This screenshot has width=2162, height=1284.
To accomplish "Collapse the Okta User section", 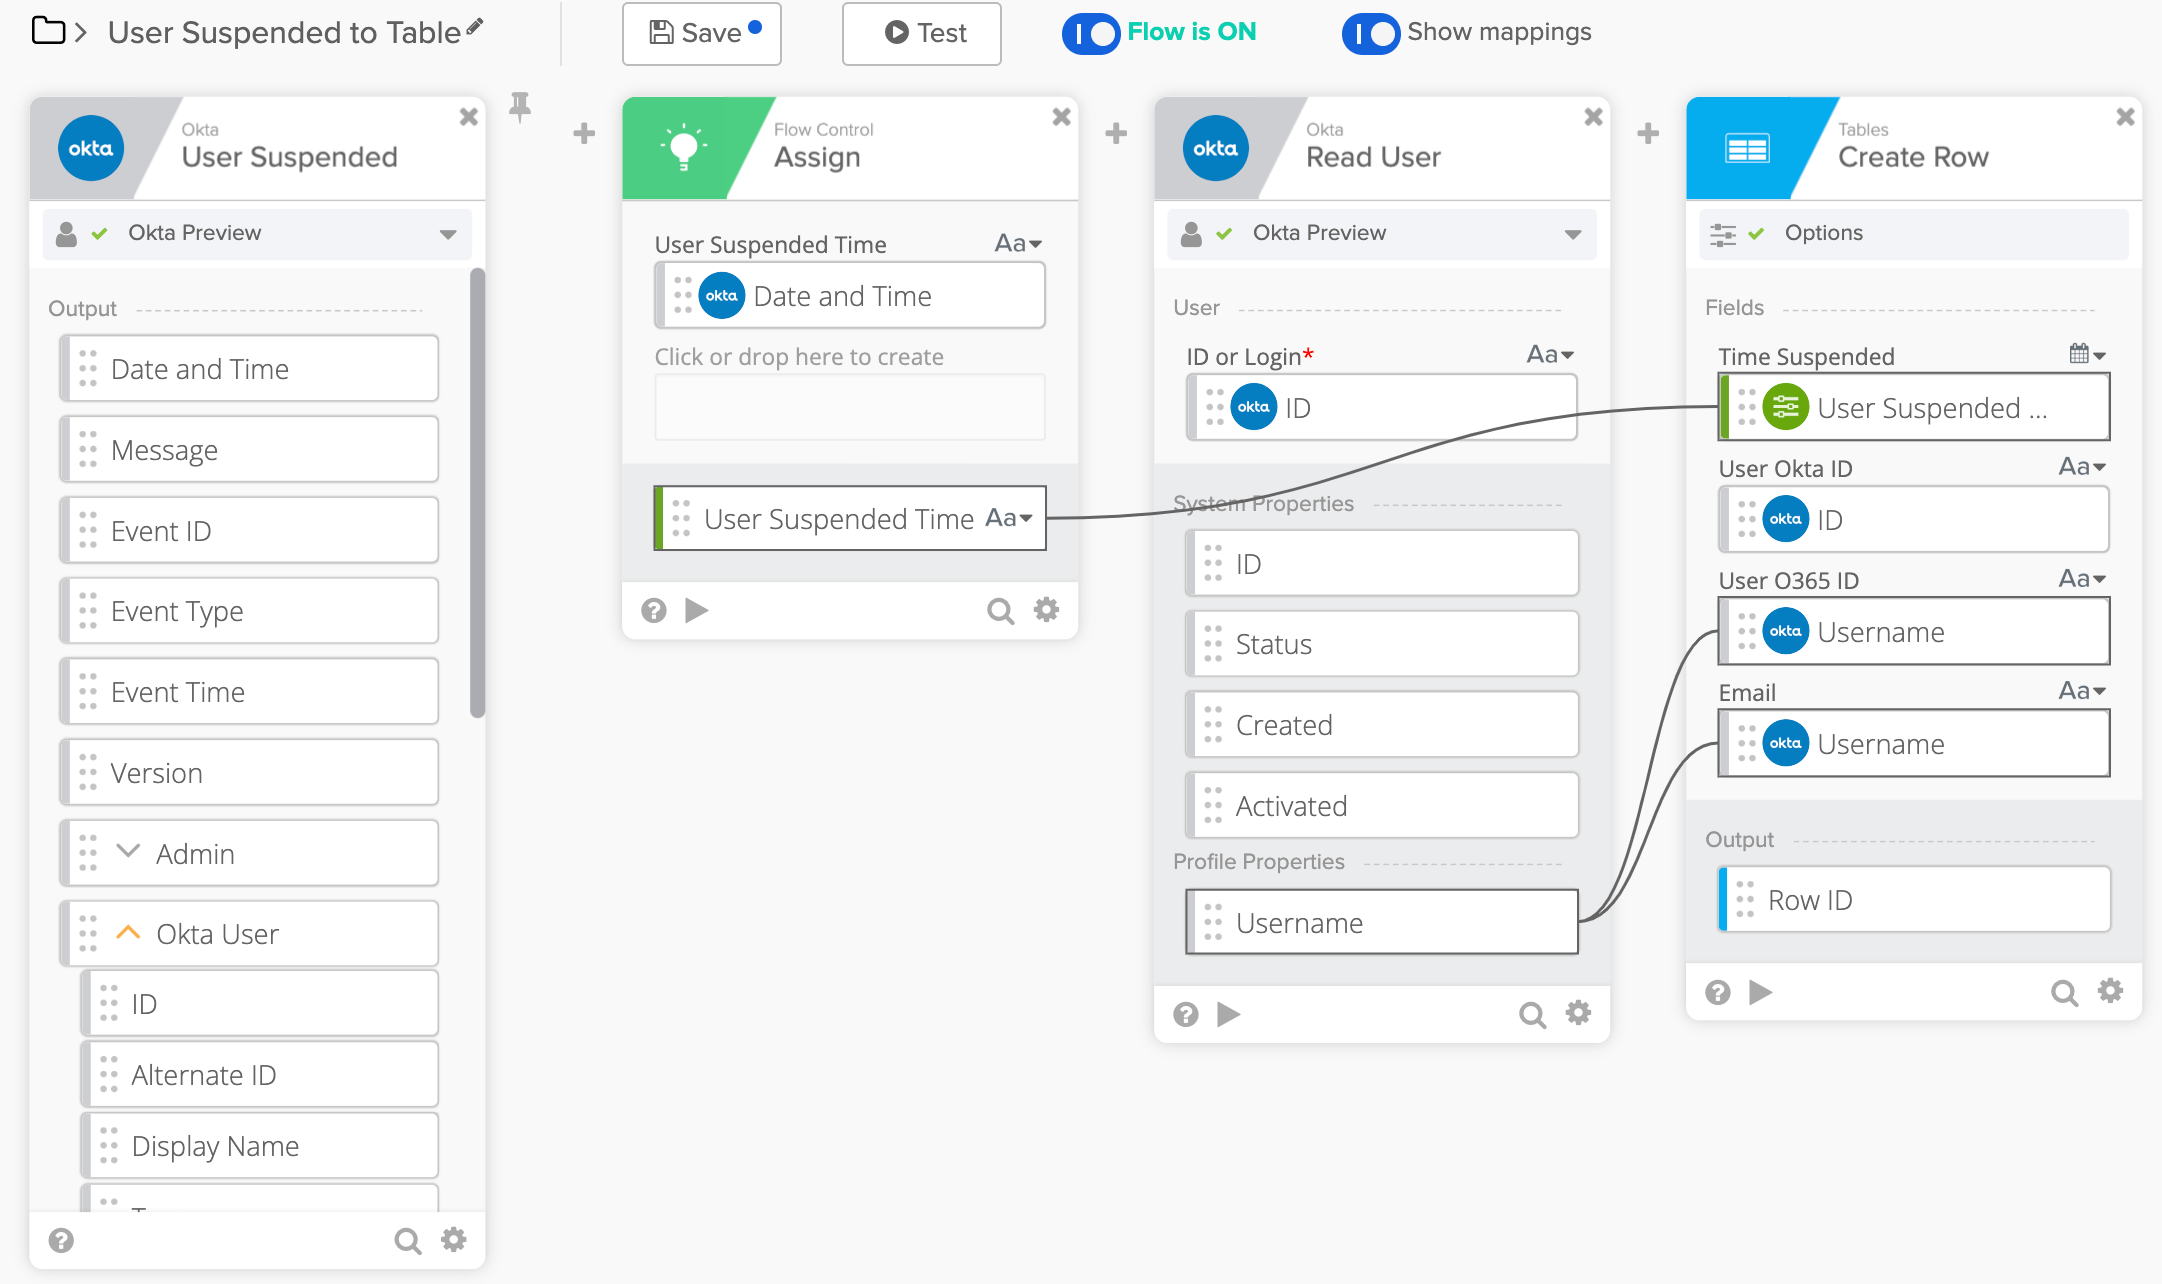I will click(127, 932).
